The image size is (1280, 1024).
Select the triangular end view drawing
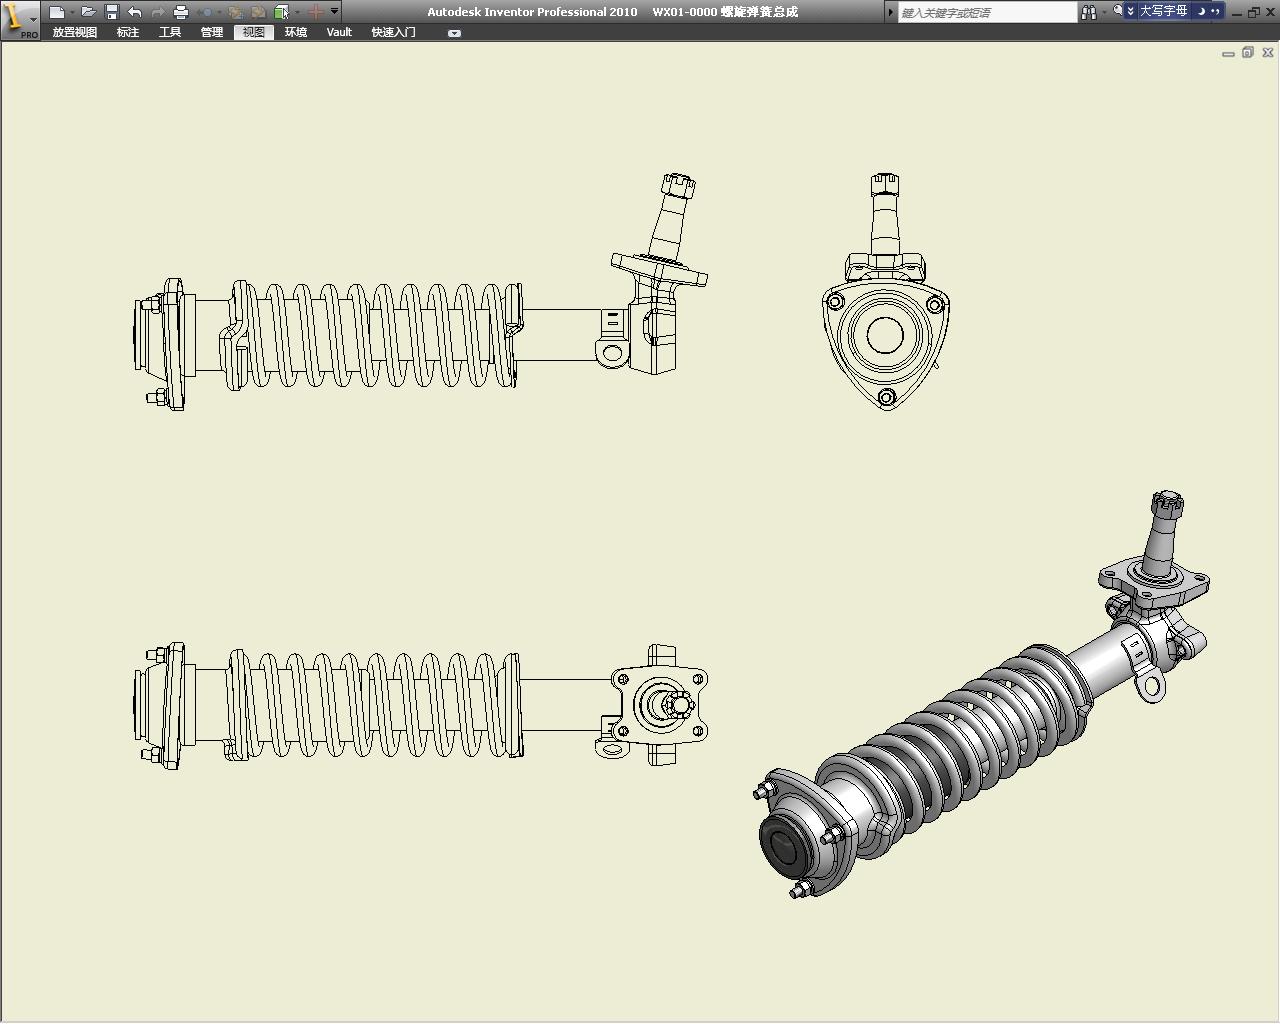[886, 292]
